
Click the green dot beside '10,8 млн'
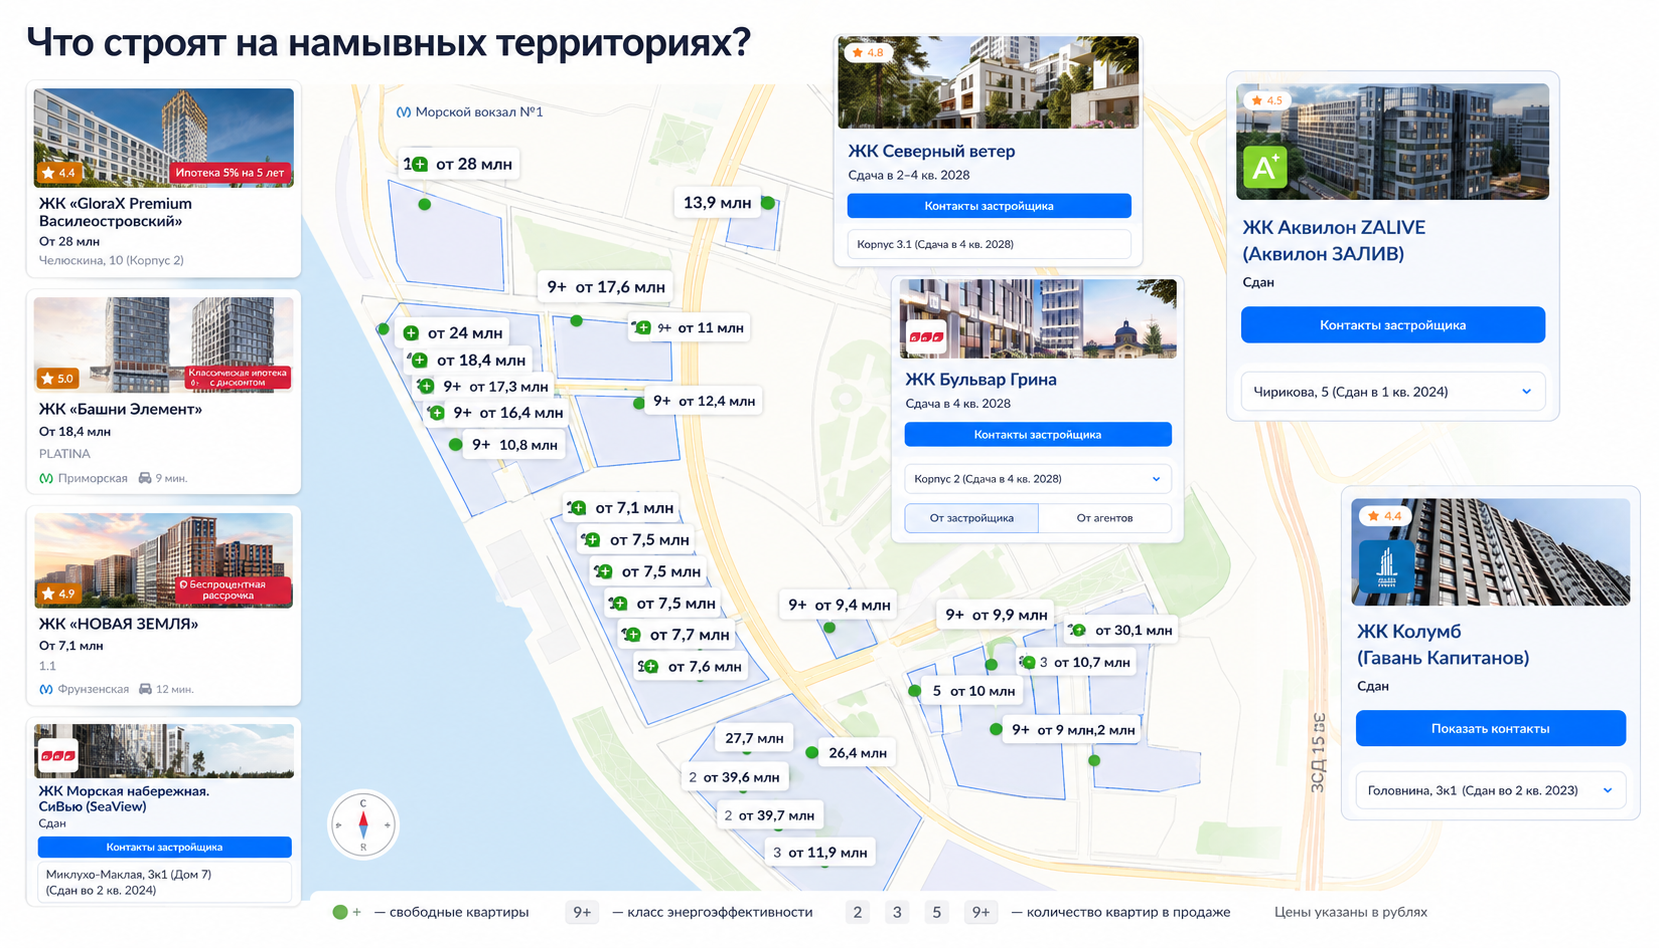click(456, 445)
